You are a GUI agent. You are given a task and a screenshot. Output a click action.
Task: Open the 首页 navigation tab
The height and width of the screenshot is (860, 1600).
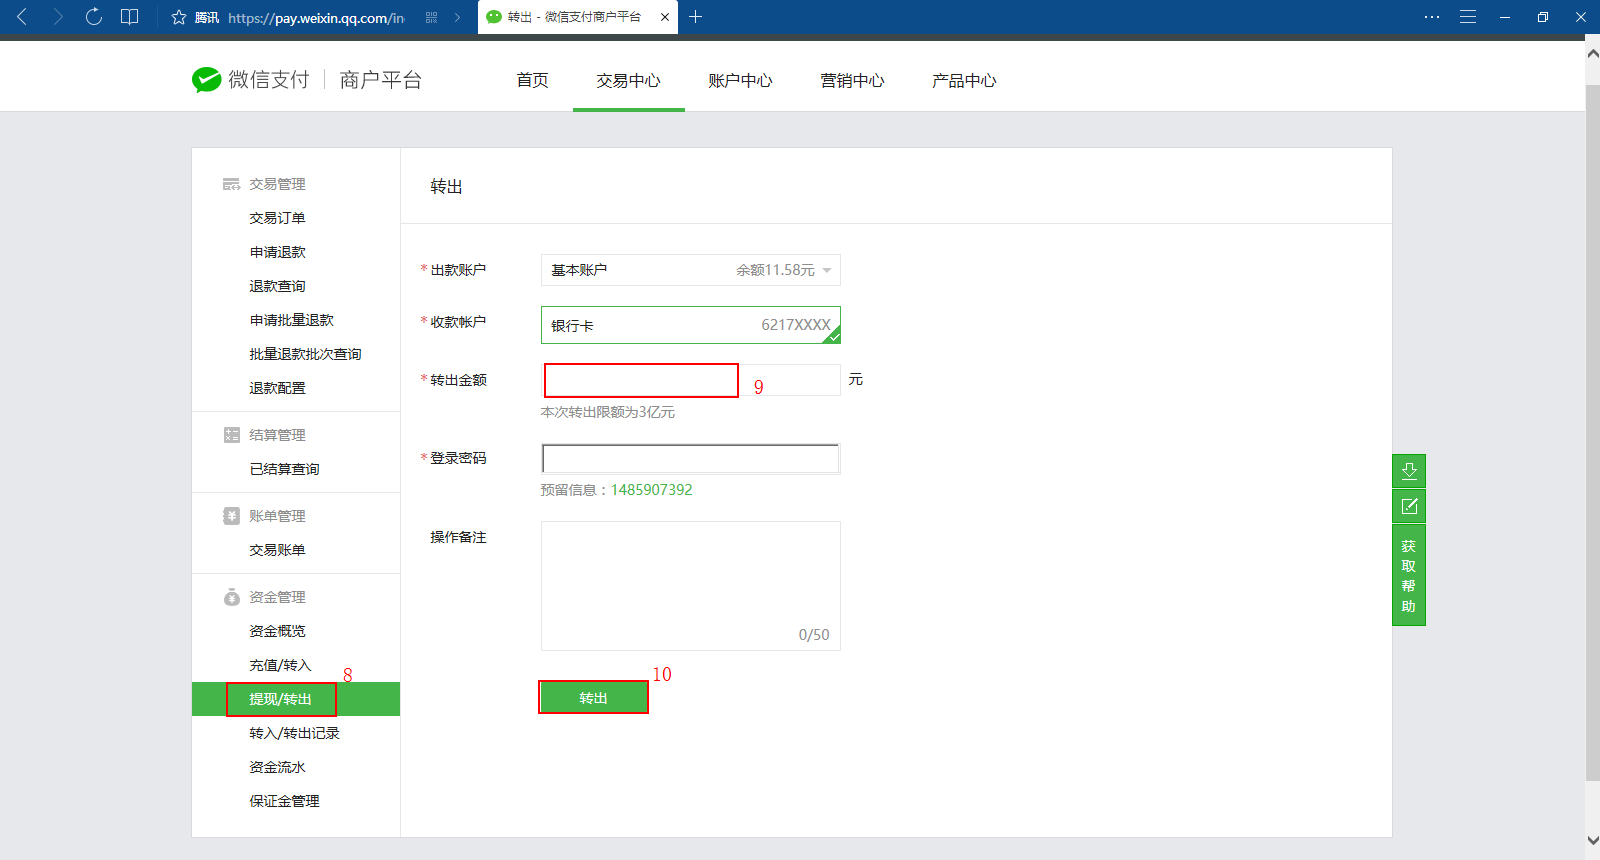pyautogui.click(x=532, y=80)
